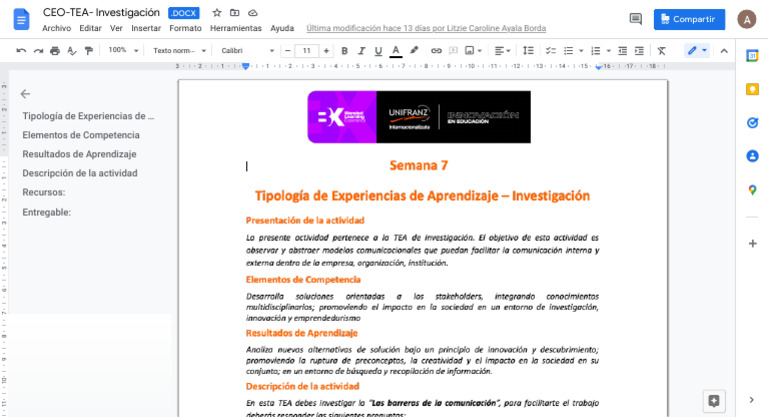The width and height of the screenshot is (768, 417).
Task: Open the Archivo menu
Action: click(56, 28)
